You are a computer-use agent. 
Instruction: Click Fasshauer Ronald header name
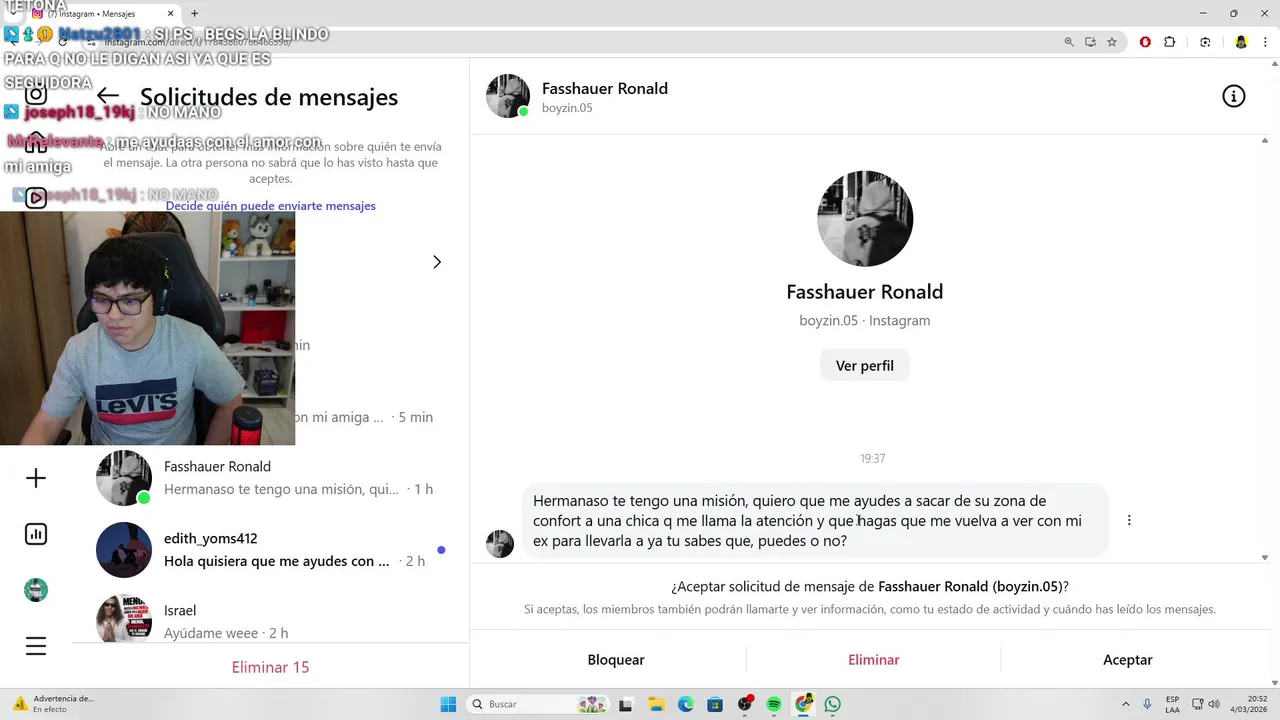pyautogui.click(x=605, y=88)
